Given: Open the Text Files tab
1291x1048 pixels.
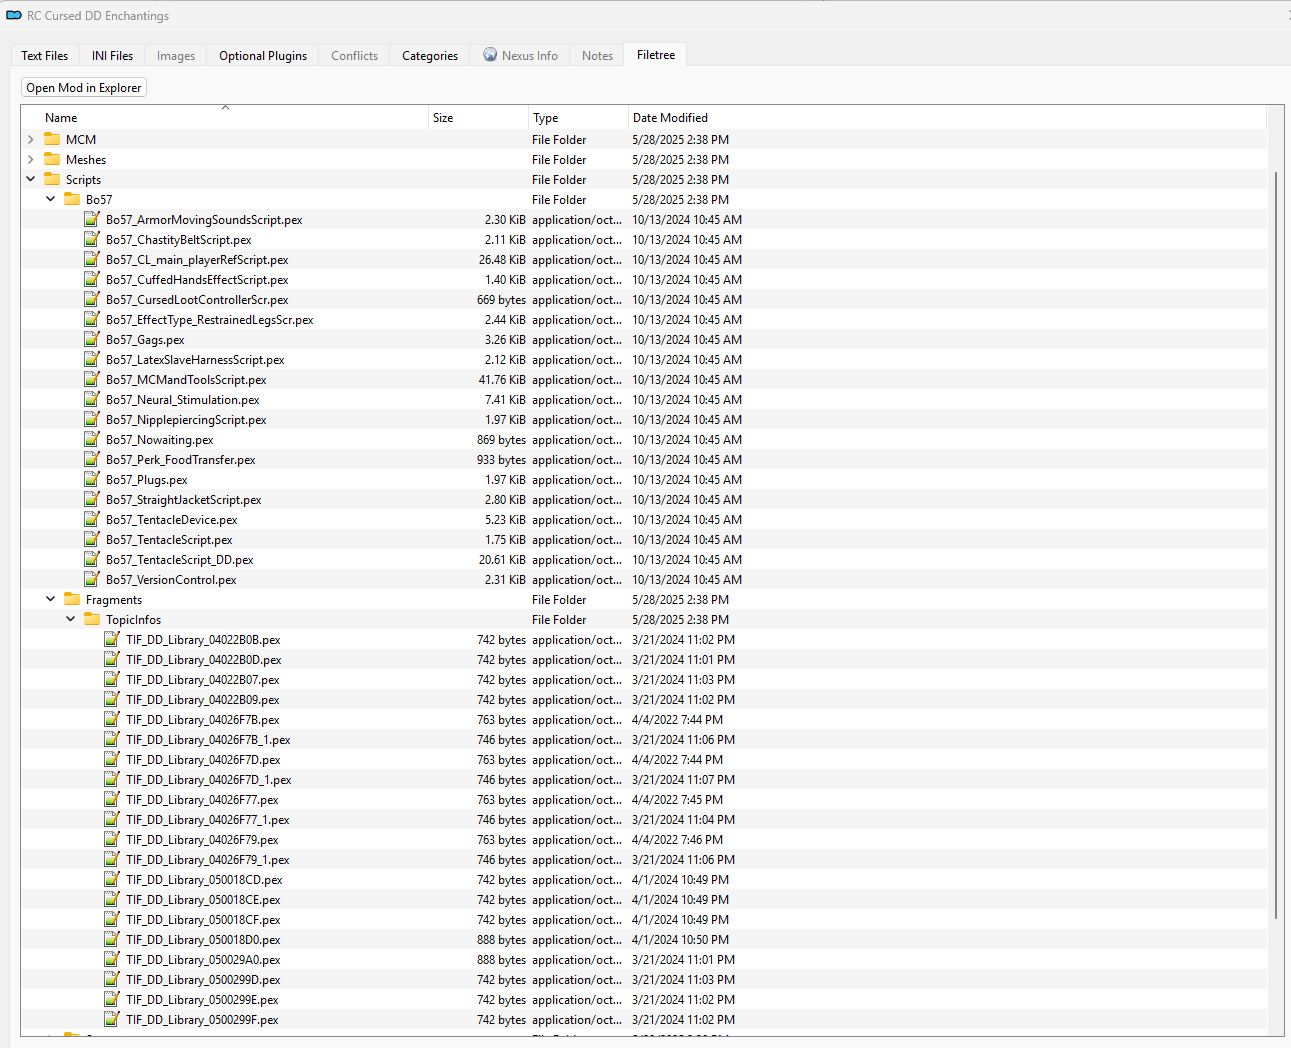Looking at the screenshot, I should pyautogui.click(x=45, y=56).
